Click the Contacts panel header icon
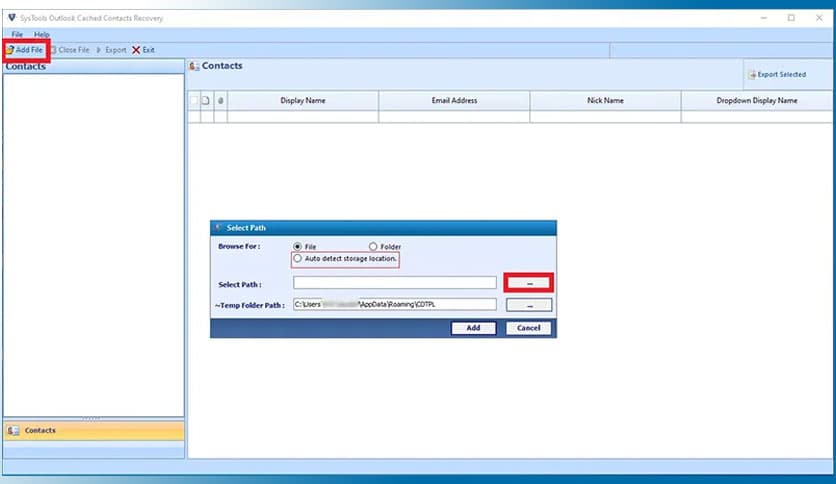Viewport: 836px width, 484px height. 194,66
